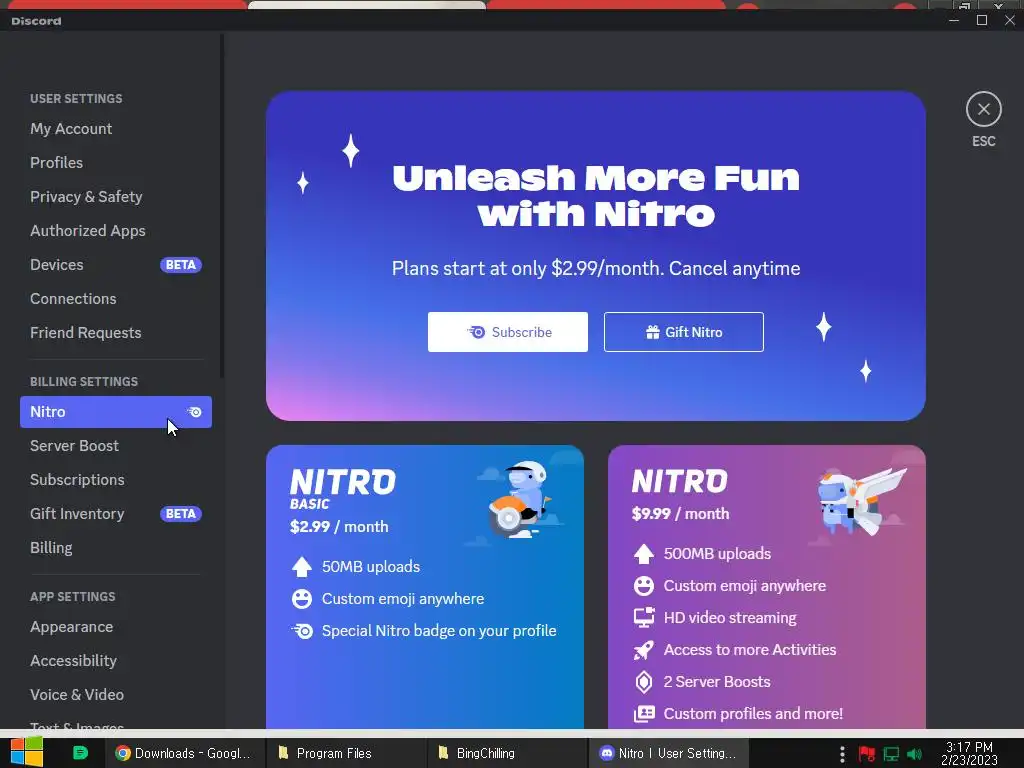Click the 2 Server Boosts gem icon

coord(644,682)
